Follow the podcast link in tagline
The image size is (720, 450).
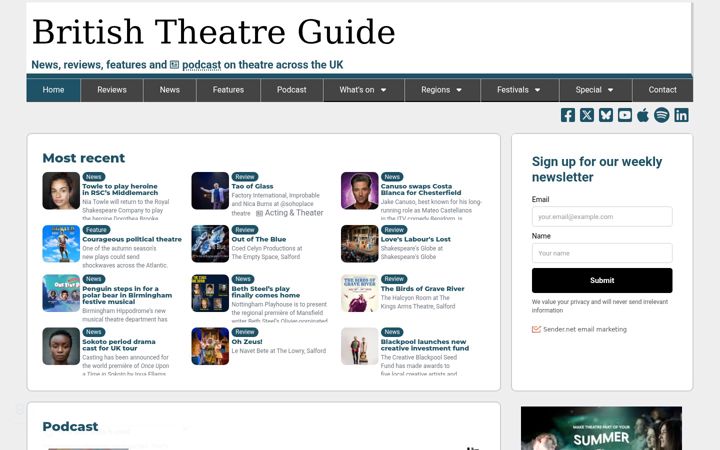202,65
